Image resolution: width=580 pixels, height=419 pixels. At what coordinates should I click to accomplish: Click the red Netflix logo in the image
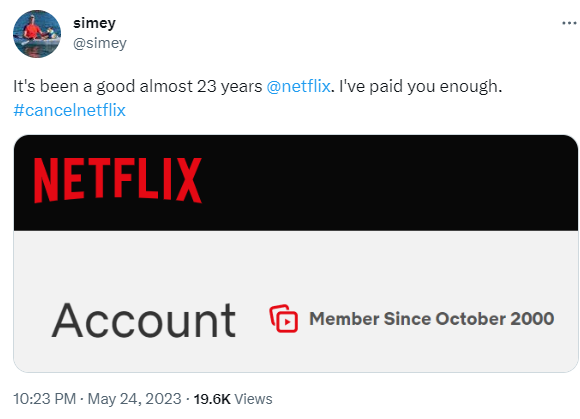coord(118,180)
